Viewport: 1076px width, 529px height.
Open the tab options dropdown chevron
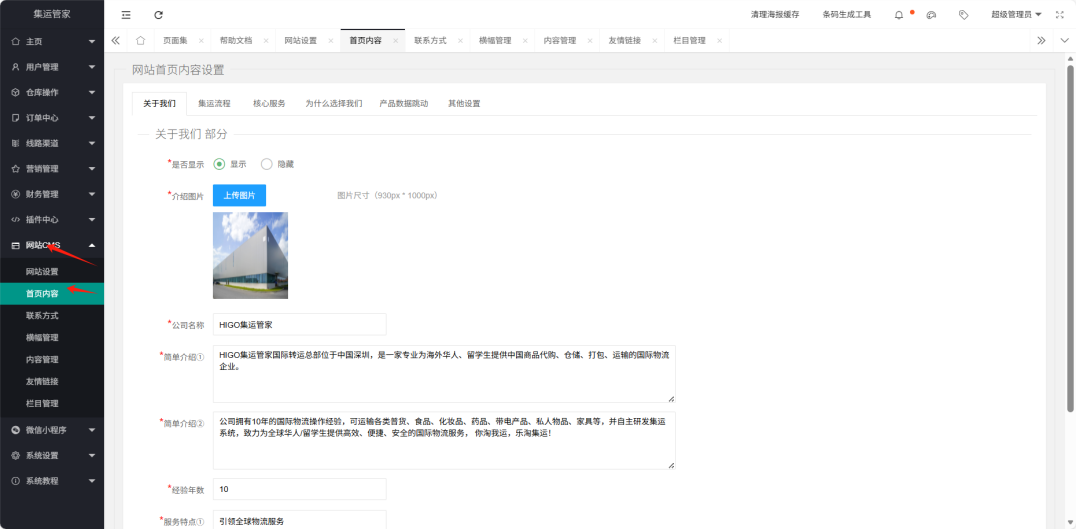pos(1064,40)
